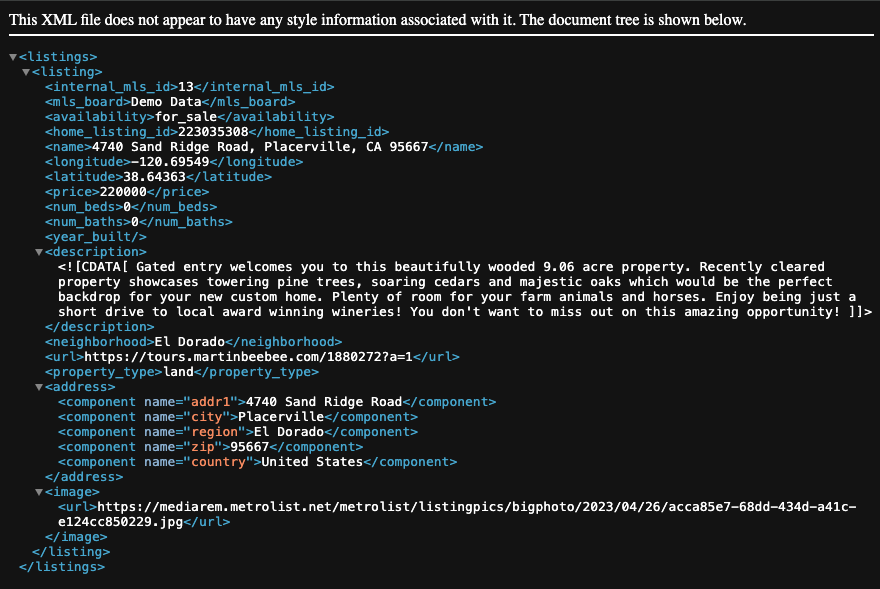Collapse the image element triangle
This screenshot has width=880, height=589.
click(x=39, y=492)
